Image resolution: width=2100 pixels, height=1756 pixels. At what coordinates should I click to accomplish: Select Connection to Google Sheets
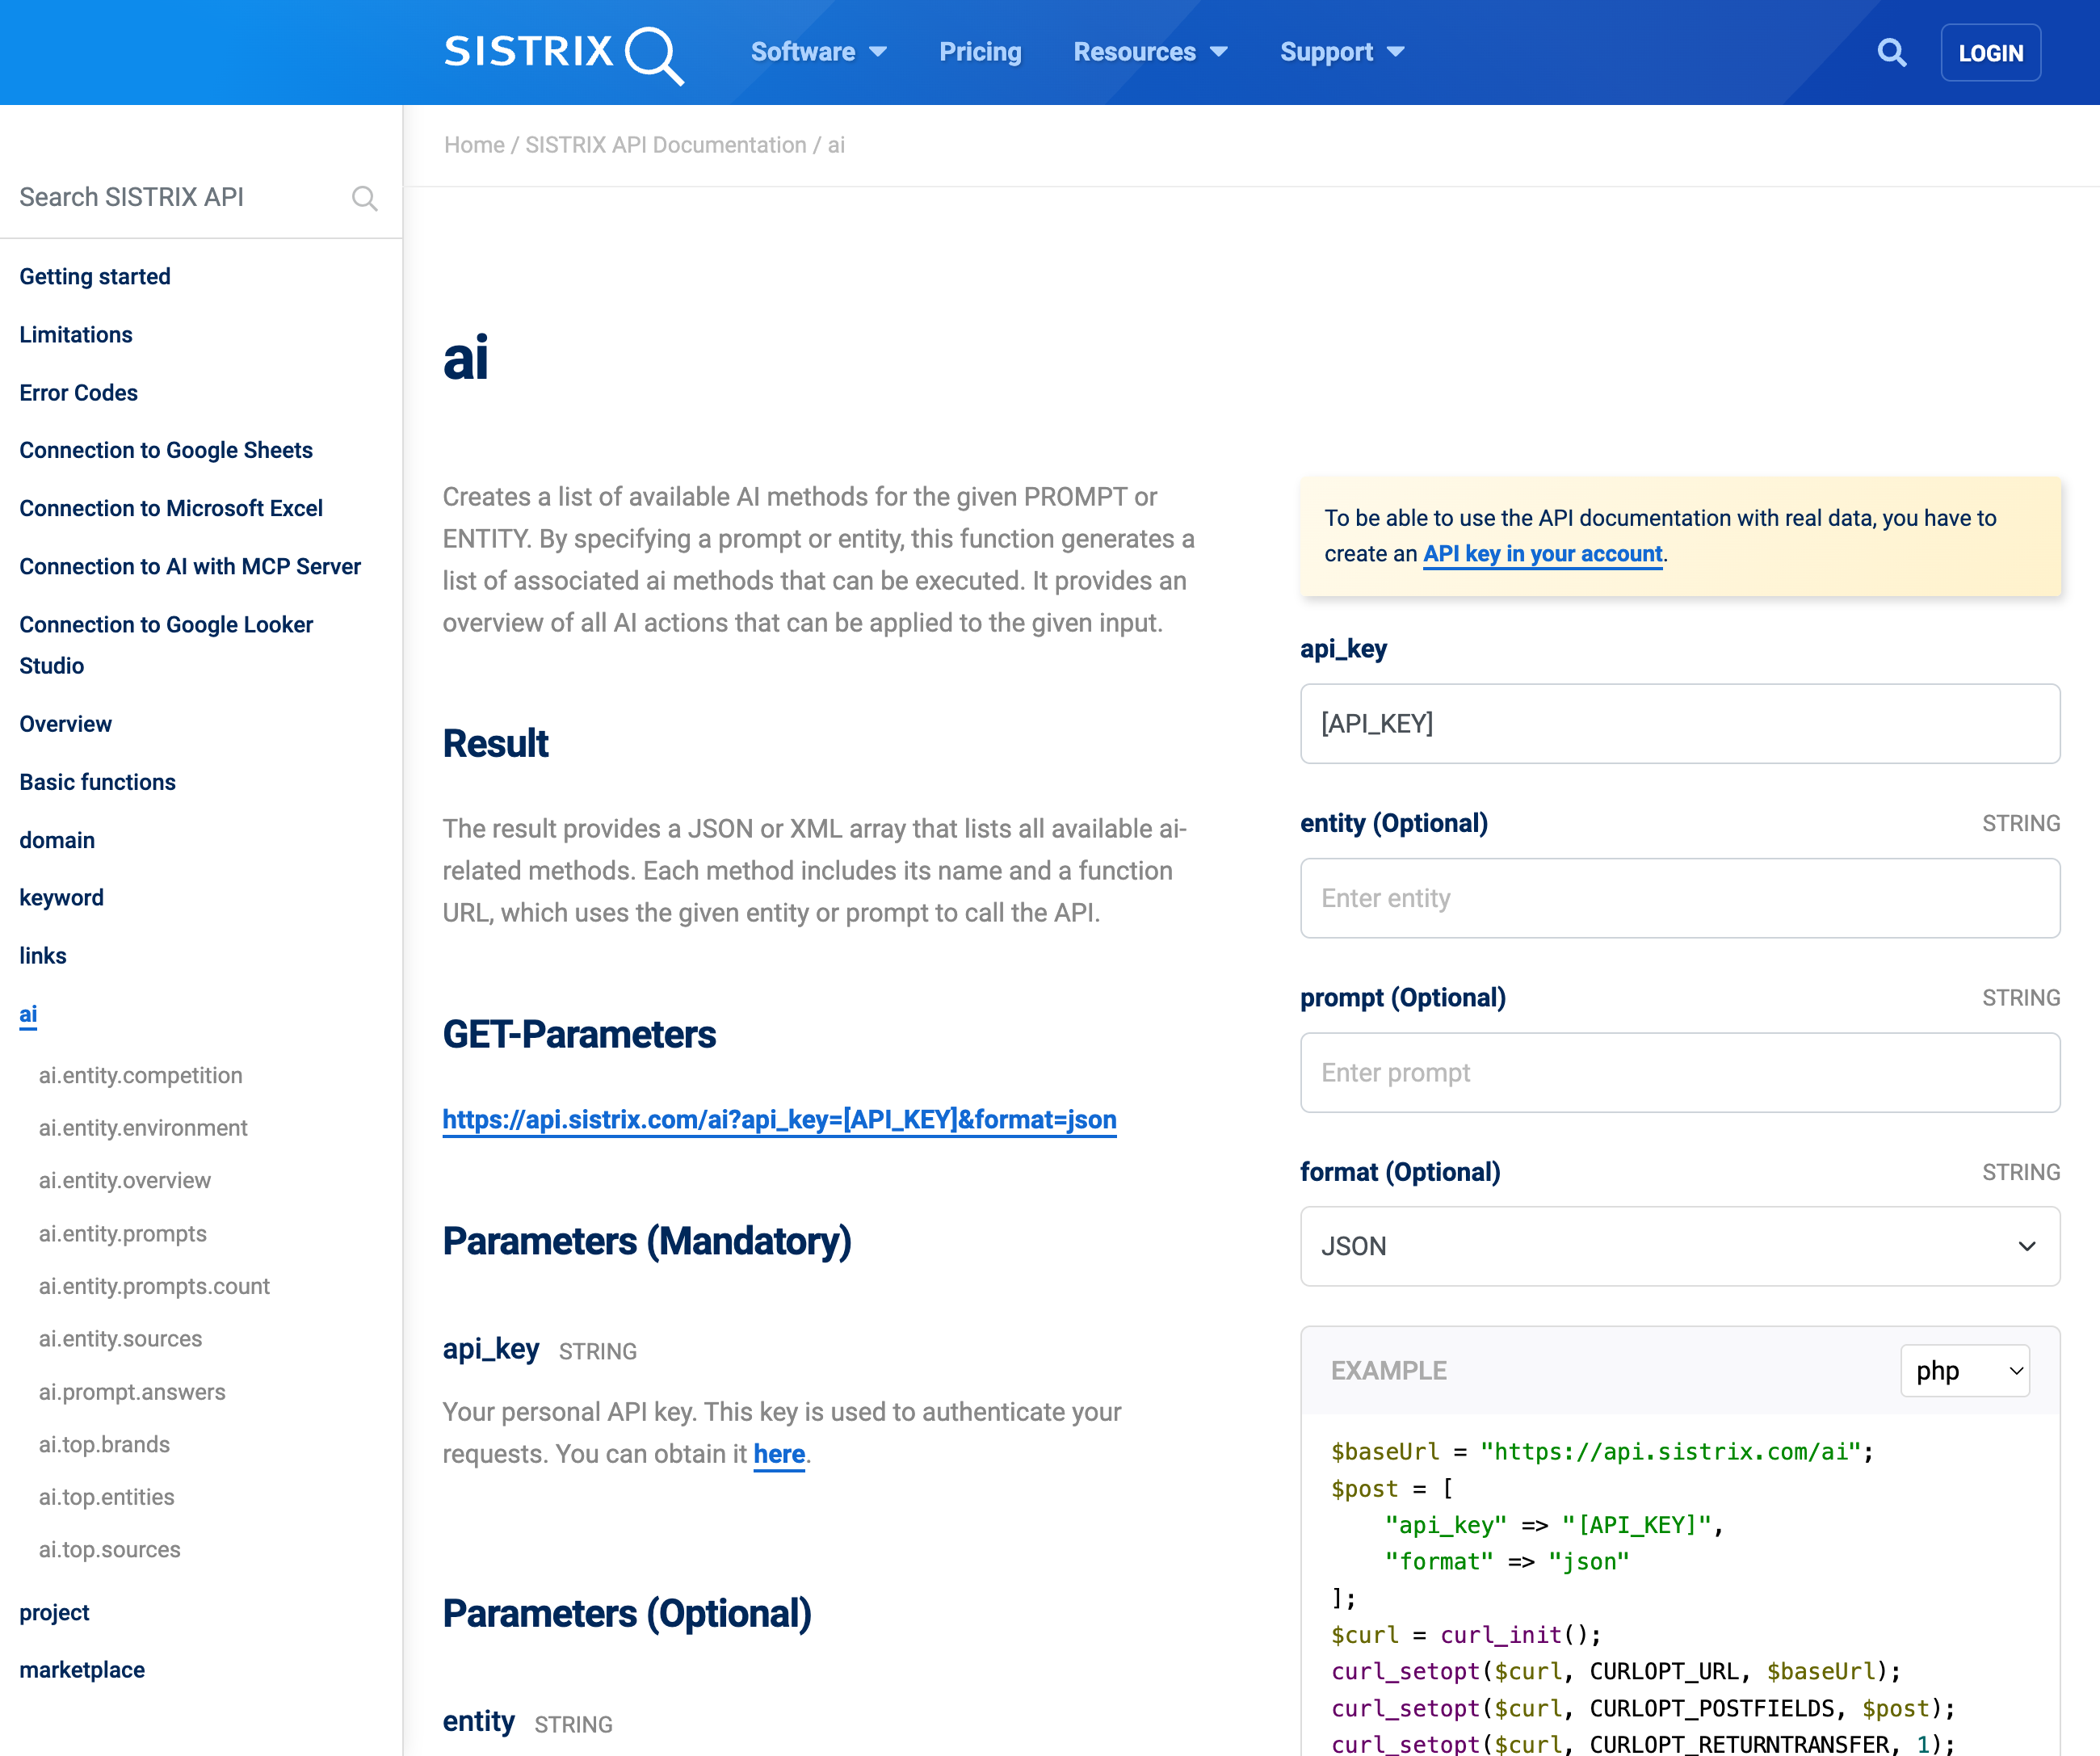[x=165, y=450]
